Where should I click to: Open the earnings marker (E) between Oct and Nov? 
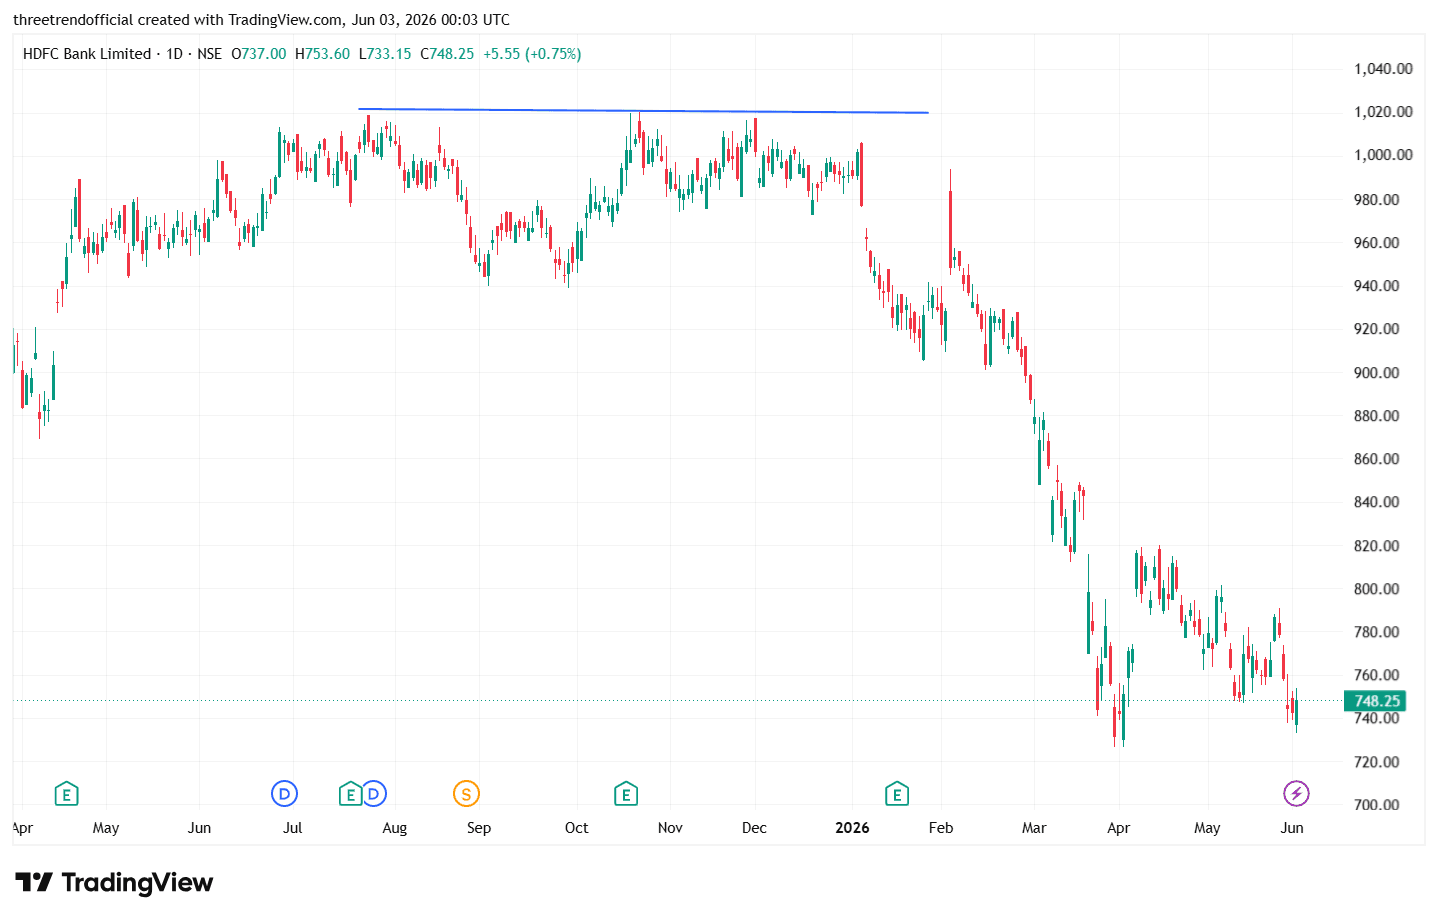tap(626, 795)
